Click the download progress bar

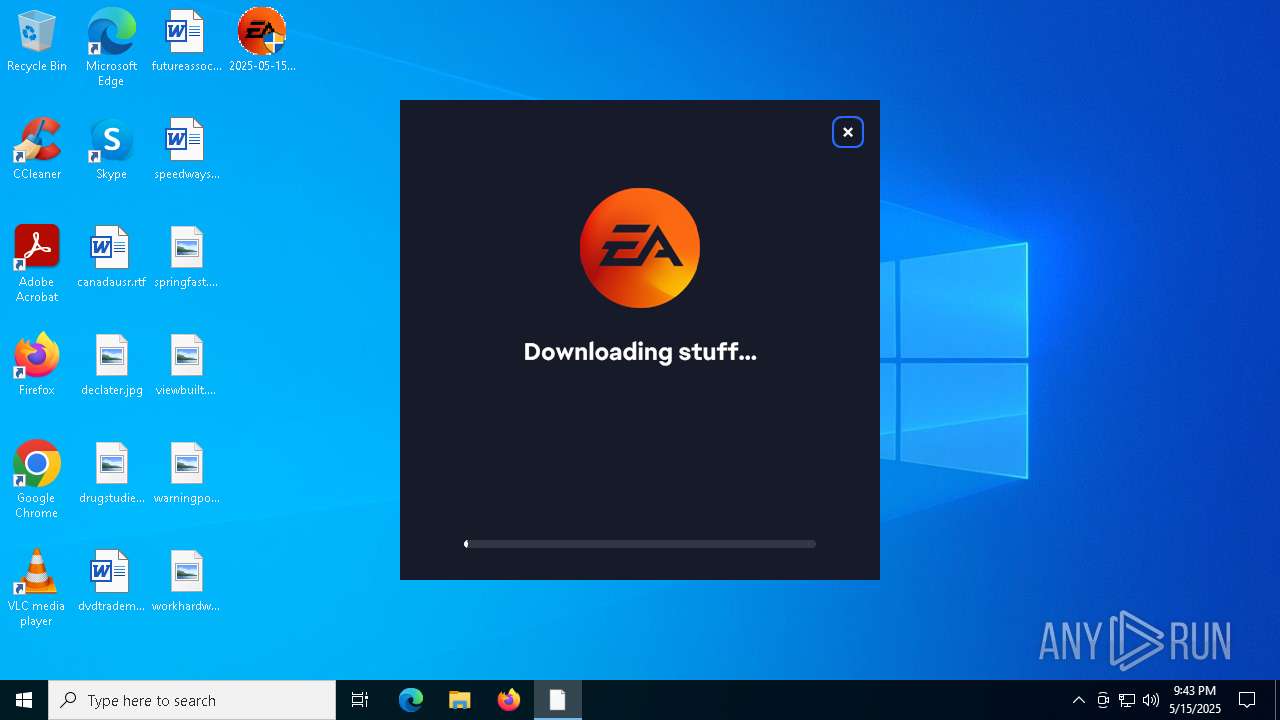tap(640, 544)
